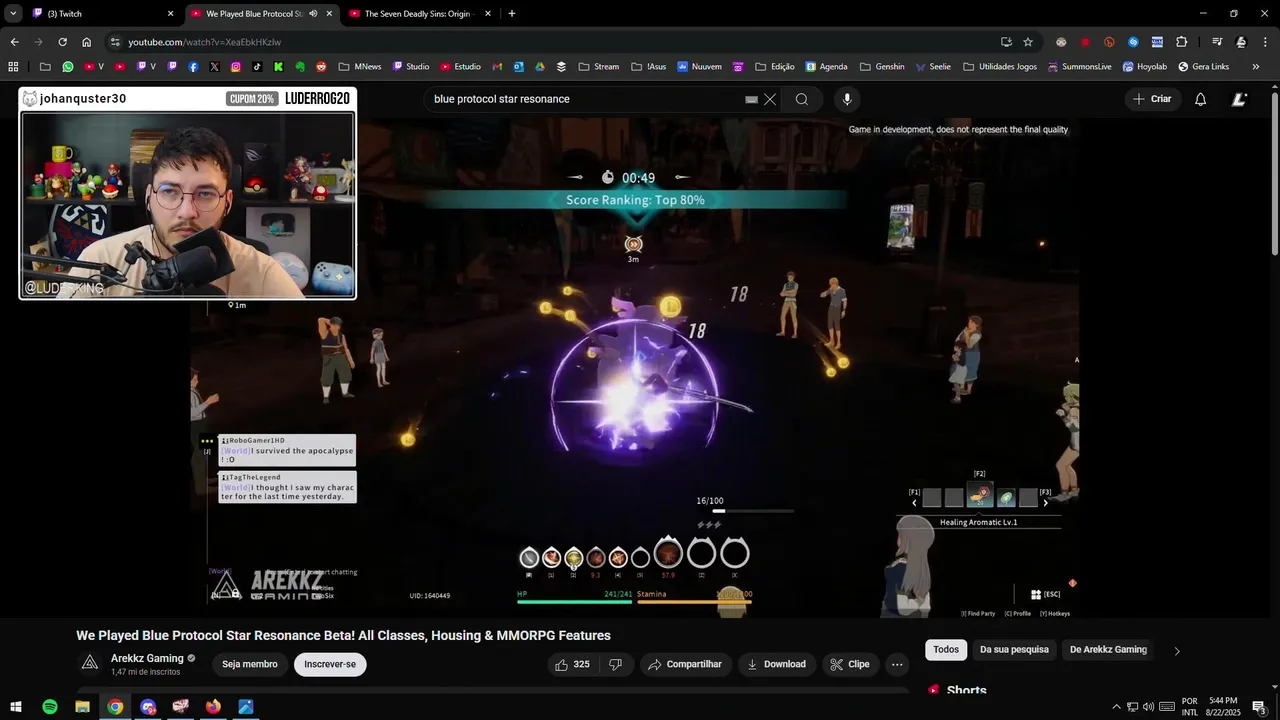Open Windows Start menu
The height and width of the screenshot is (720, 1280).
[16, 707]
